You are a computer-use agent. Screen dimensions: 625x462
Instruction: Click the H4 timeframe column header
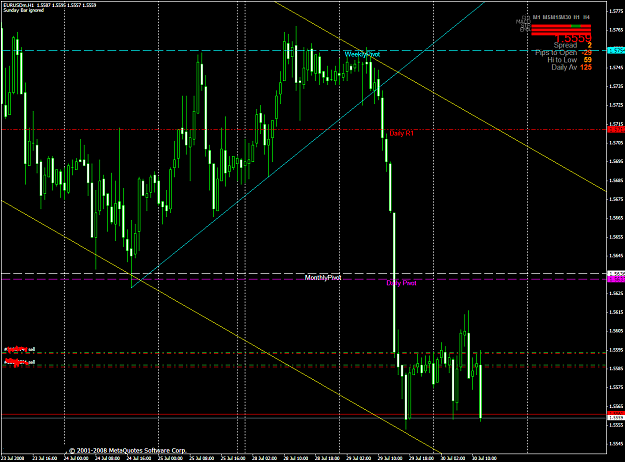point(586,17)
